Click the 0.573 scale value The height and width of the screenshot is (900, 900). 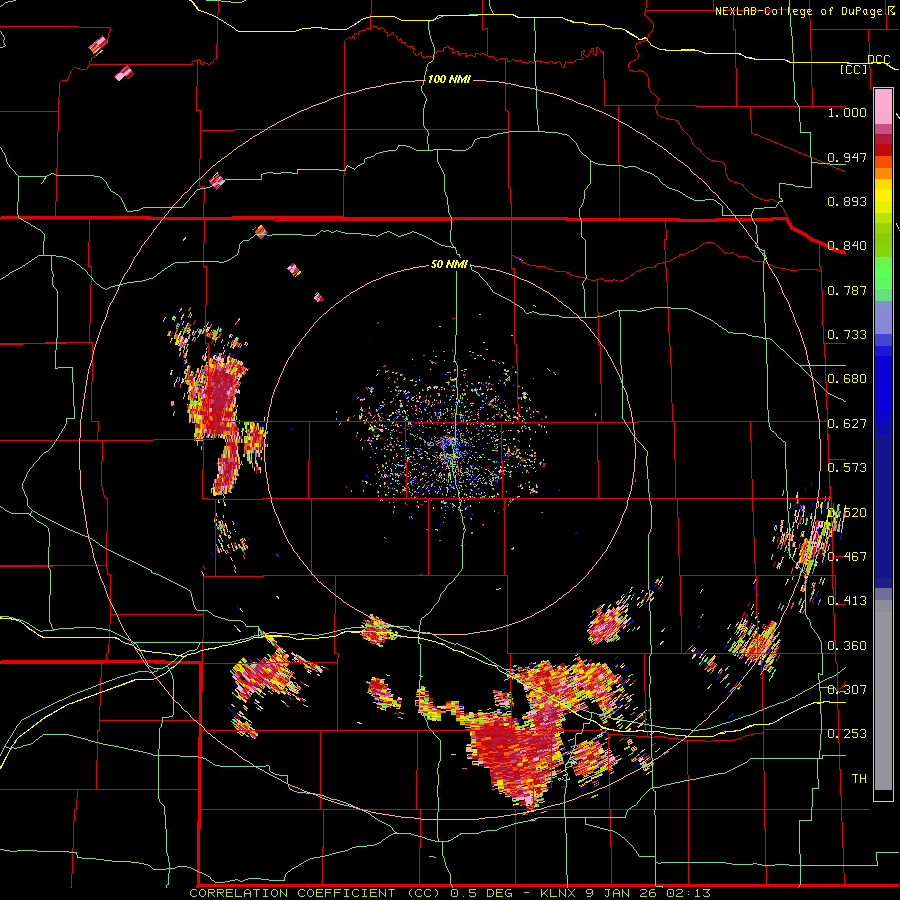click(x=847, y=468)
